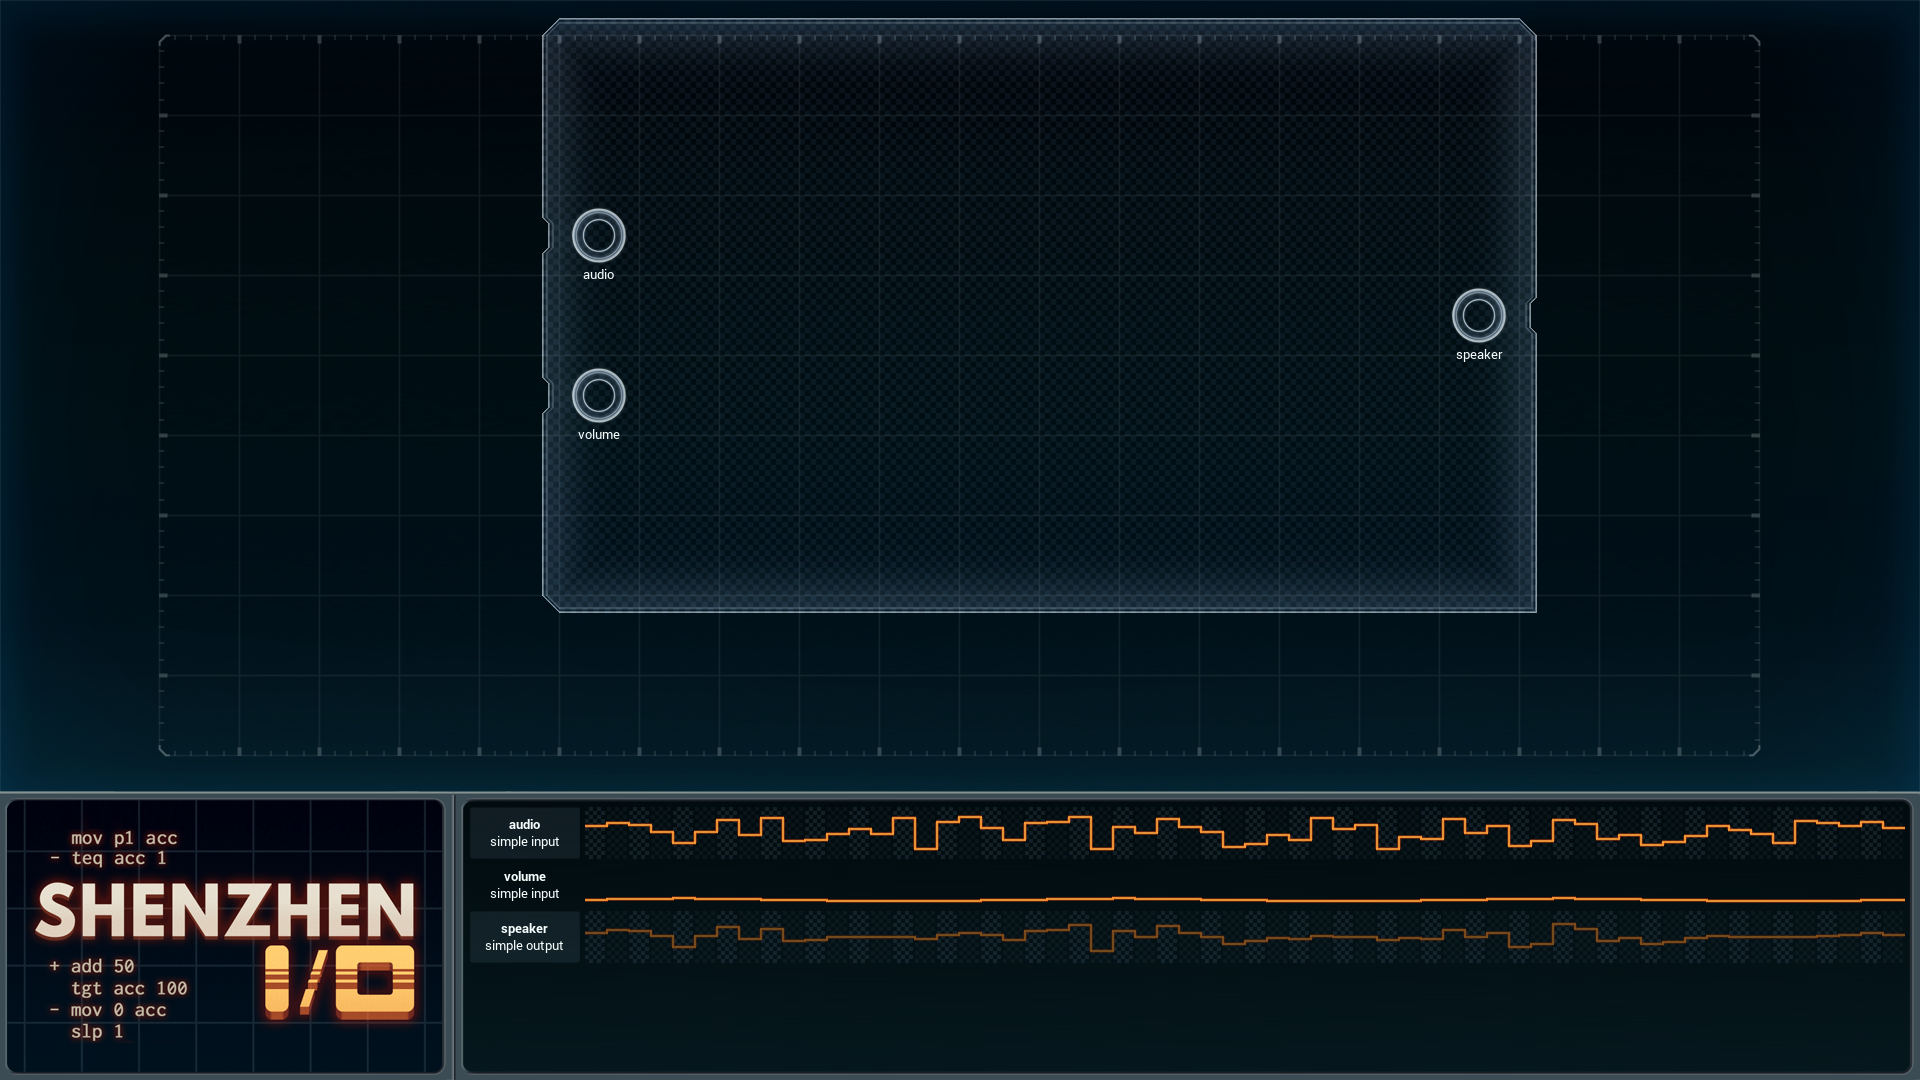Click the speaker output pin
1920x1080 pixels.
pos(1478,315)
